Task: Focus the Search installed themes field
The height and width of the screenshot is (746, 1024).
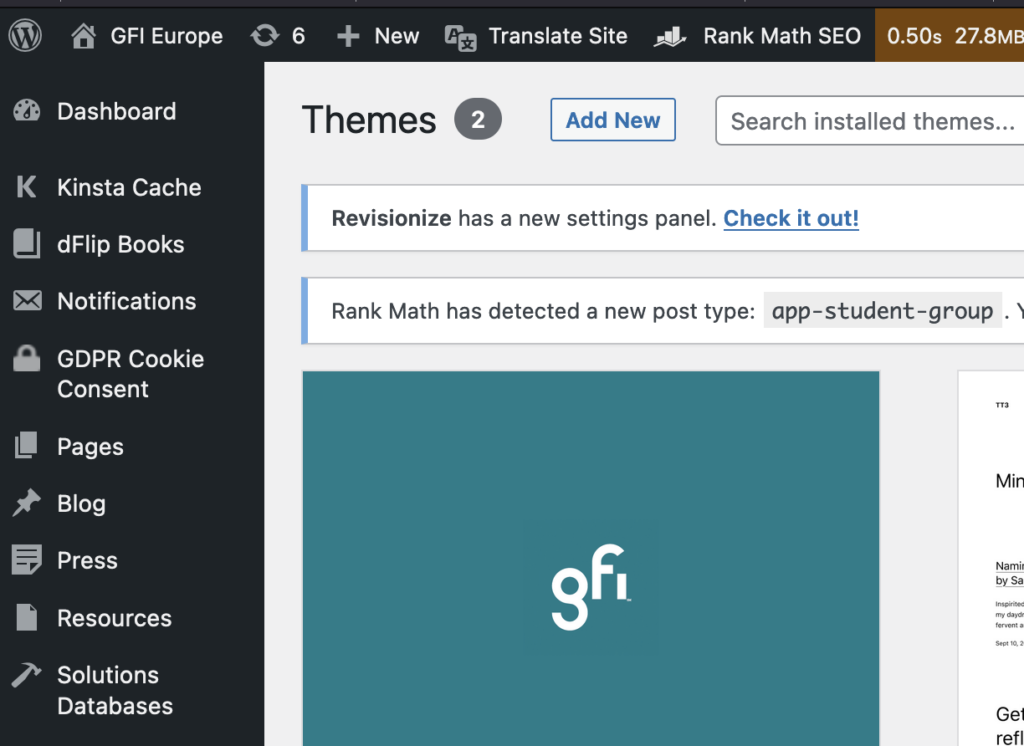Action: pyautogui.click(x=870, y=121)
